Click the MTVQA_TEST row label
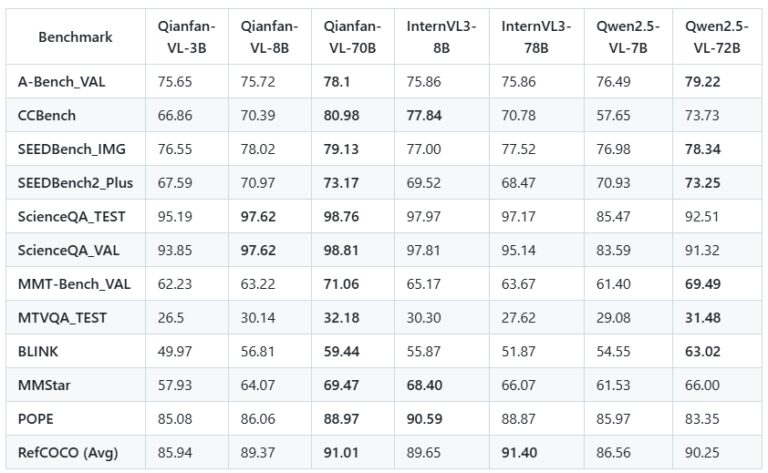This screenshot has width=768, height=473. [62, 318]
